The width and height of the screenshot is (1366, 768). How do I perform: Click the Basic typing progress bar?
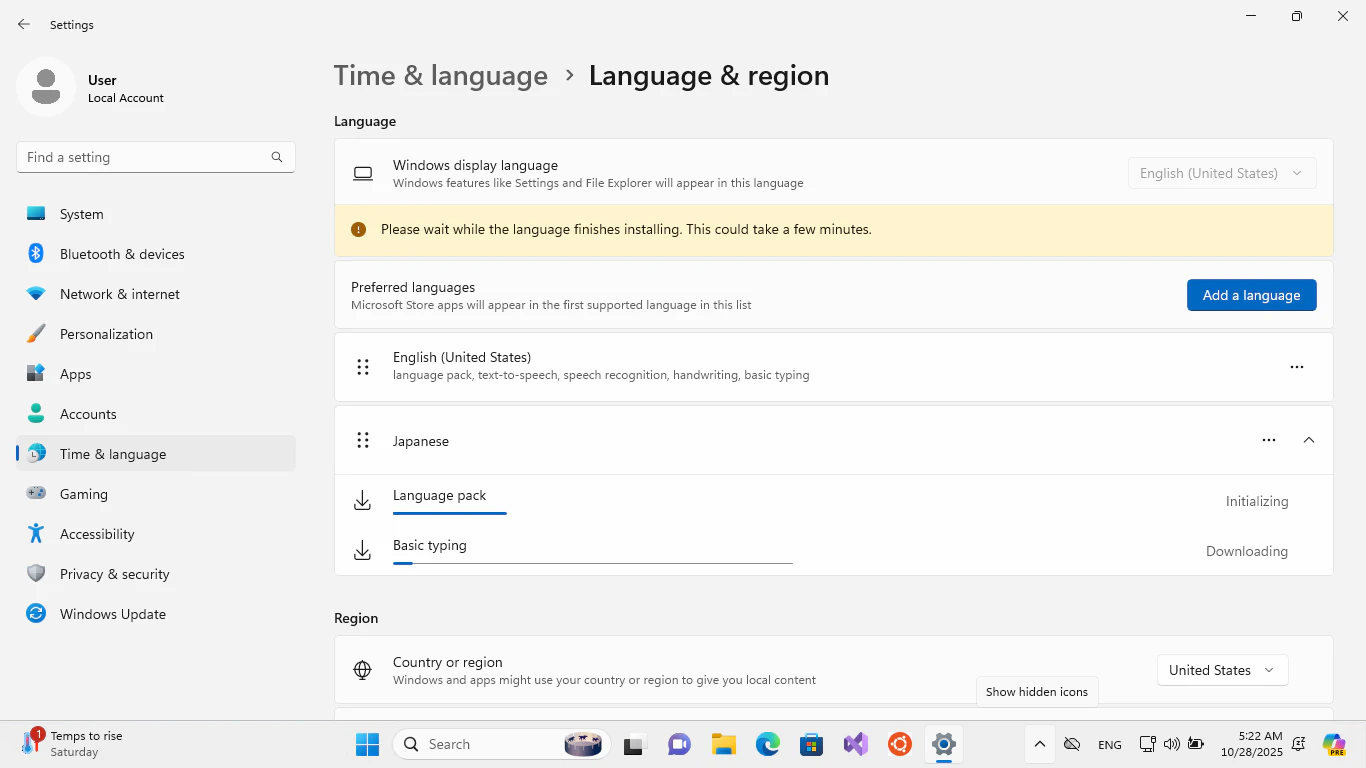(x=593, y=563)
